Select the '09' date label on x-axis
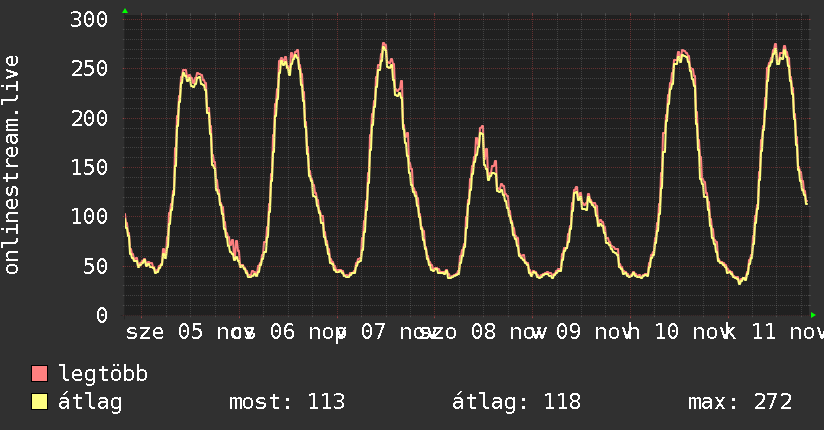Viewport: 824px width, 430px height. point(567,331)
